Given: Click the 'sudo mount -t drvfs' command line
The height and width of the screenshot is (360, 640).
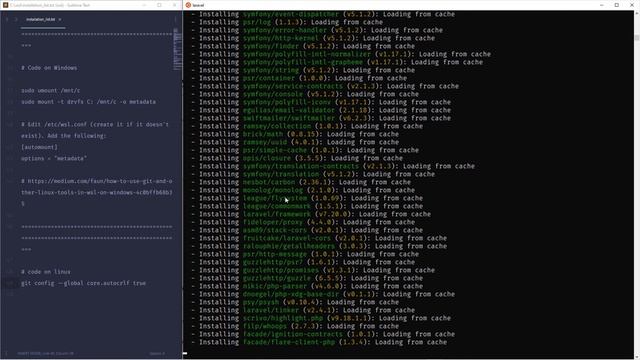Looking at the screenshot, I should click(x=89, y=102).
